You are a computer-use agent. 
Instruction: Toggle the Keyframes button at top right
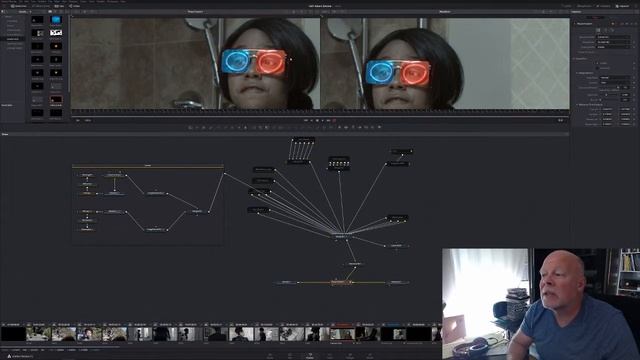(584, 6)
